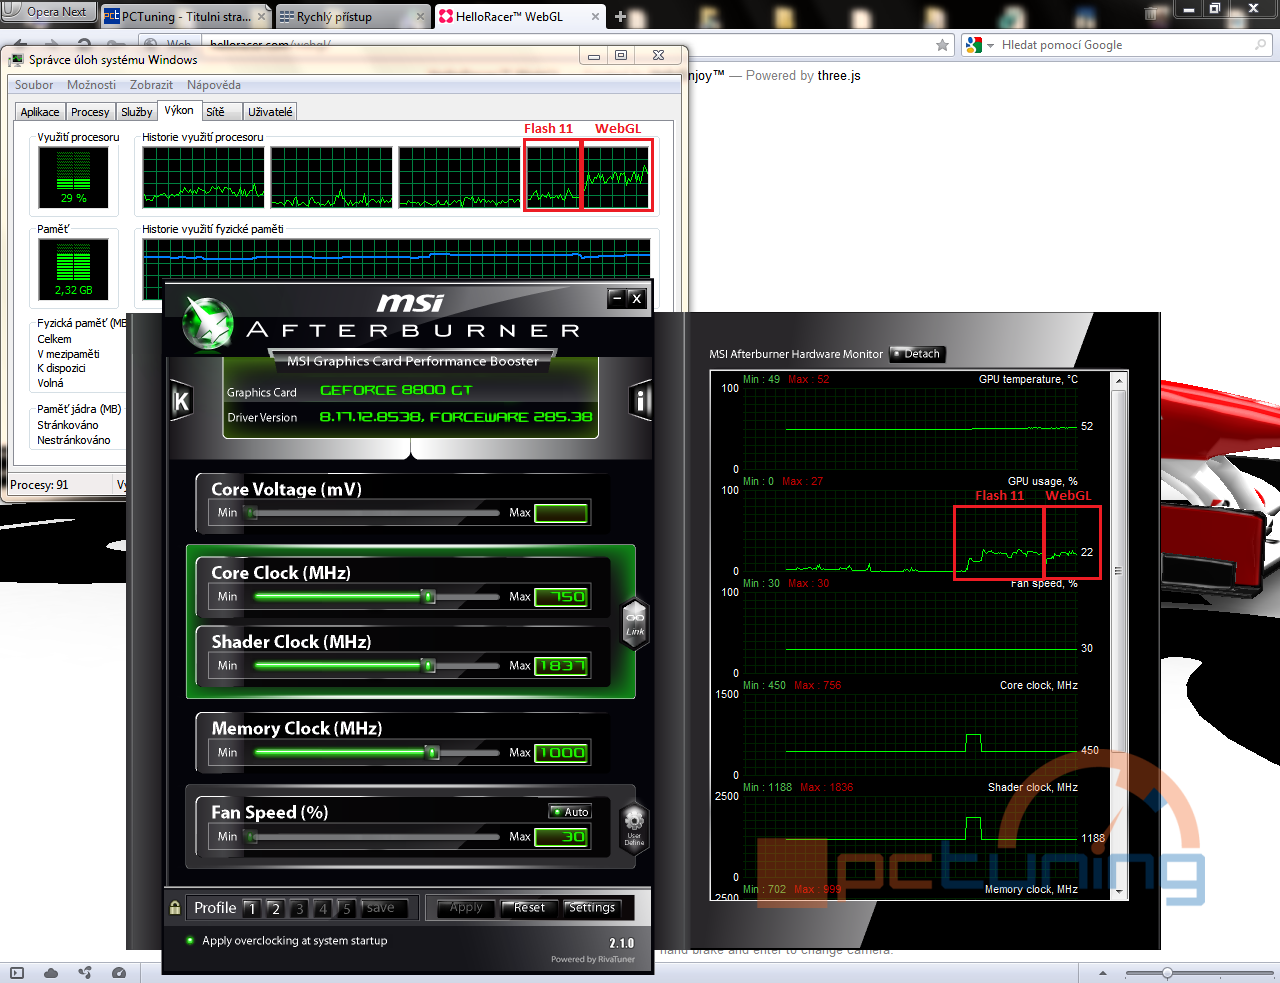1280x983 pixels.
Task: Click the Core Voltage slider handle
Action: pos(252,513)
